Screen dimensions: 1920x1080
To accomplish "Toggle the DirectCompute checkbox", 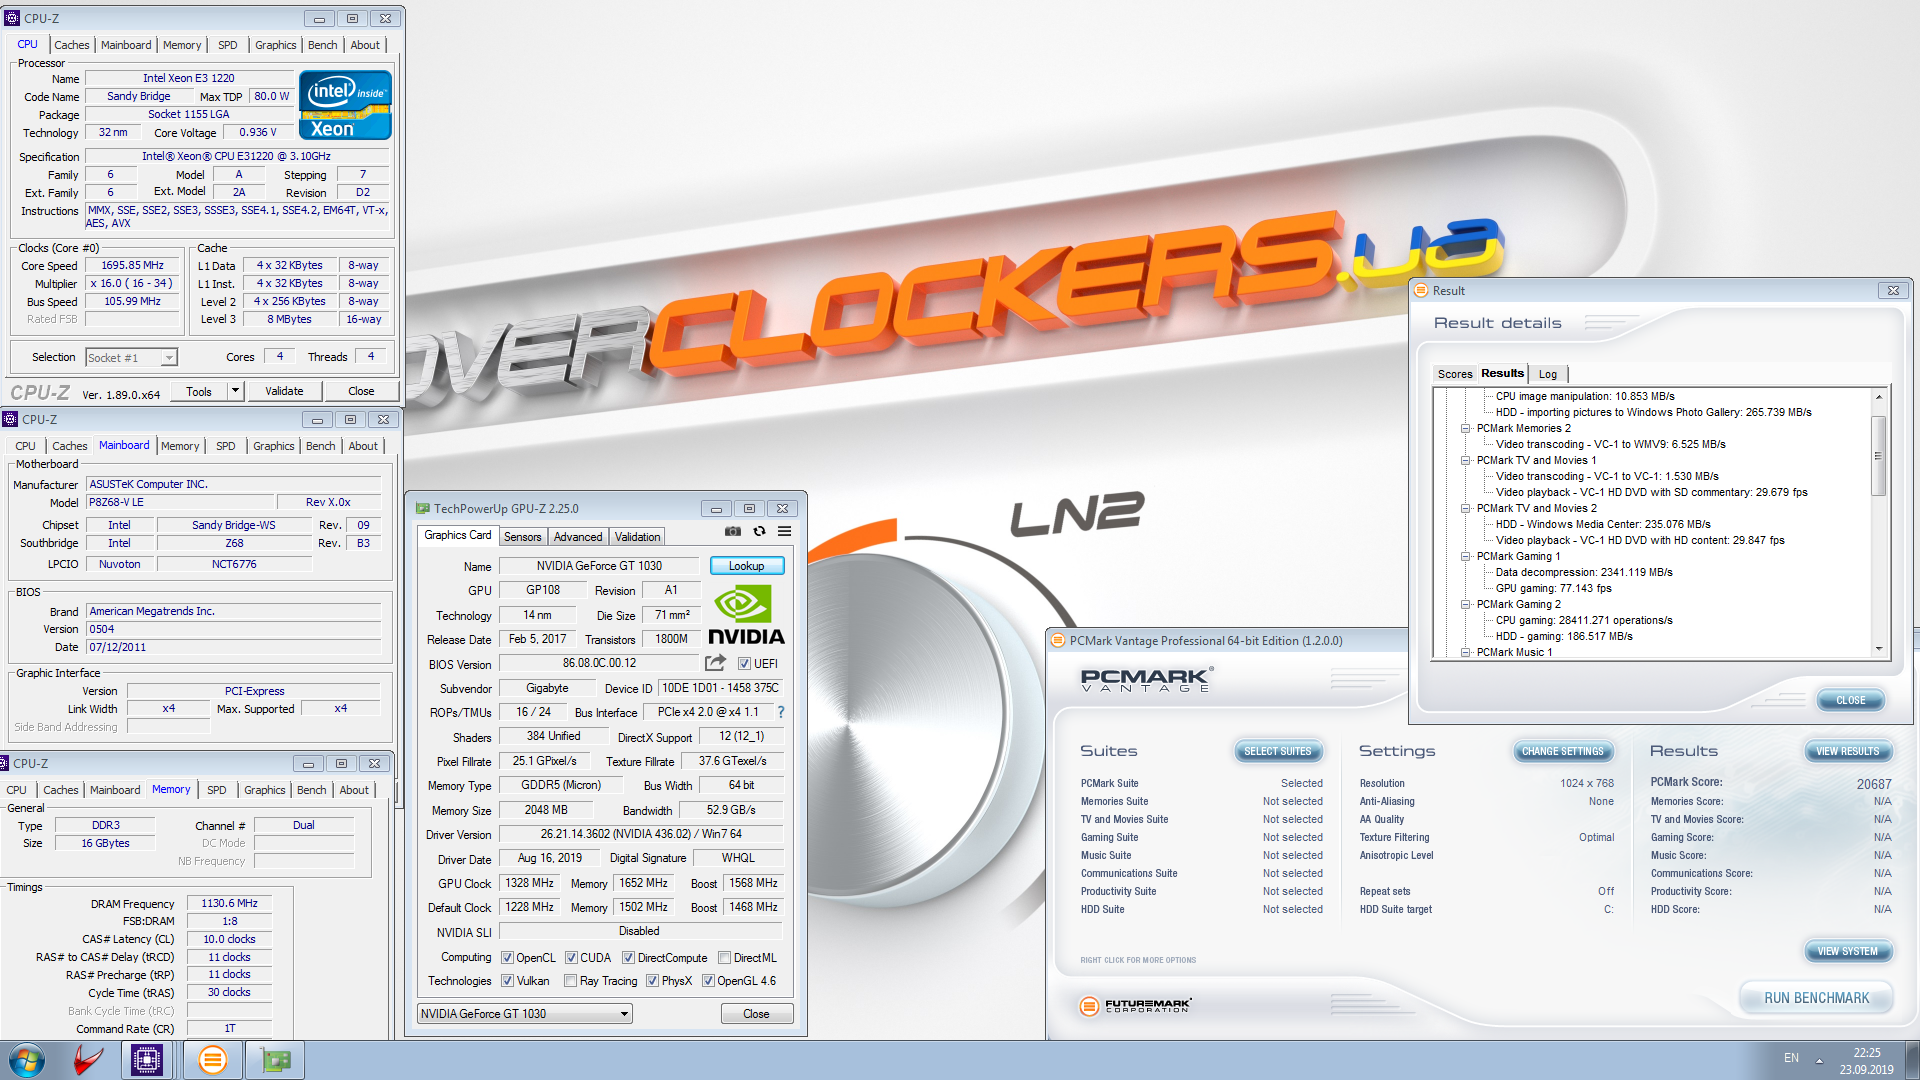I will (628, 958).
